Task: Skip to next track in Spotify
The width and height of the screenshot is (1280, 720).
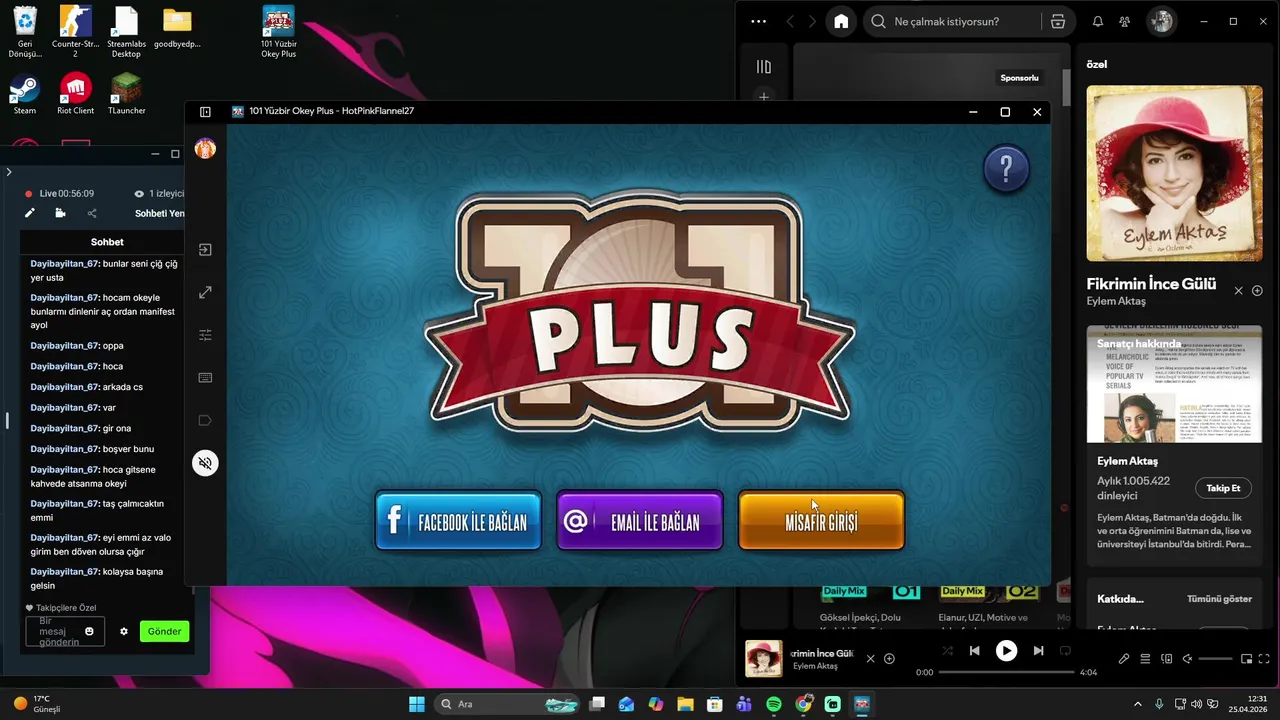Action: (1038, 651)
